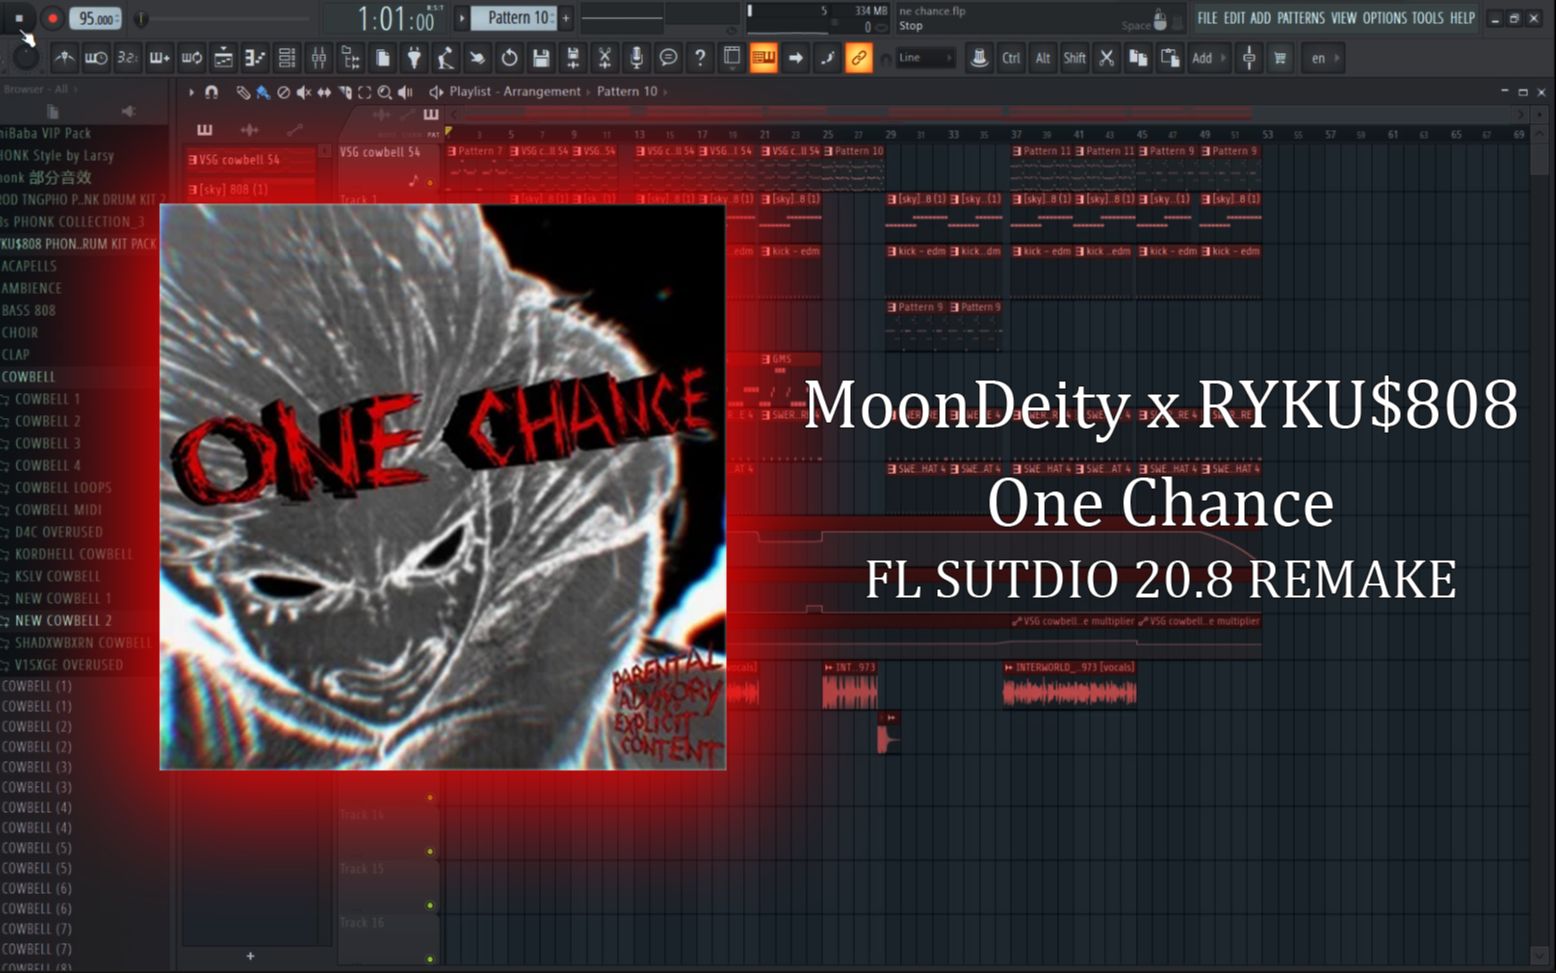Open the PATTERNS menu

click(x=1300, y=18)
